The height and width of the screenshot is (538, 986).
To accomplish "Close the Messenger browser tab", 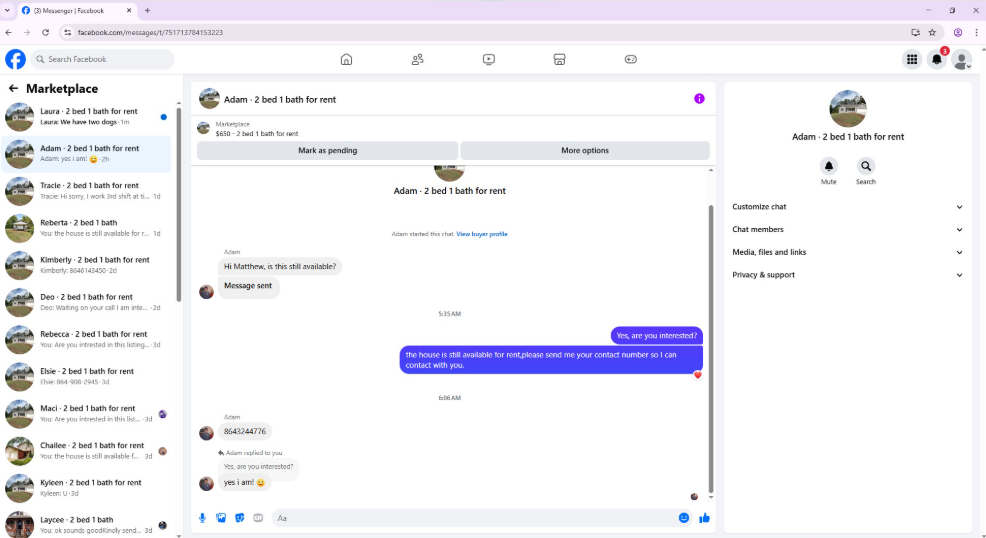I will [129, 11].
